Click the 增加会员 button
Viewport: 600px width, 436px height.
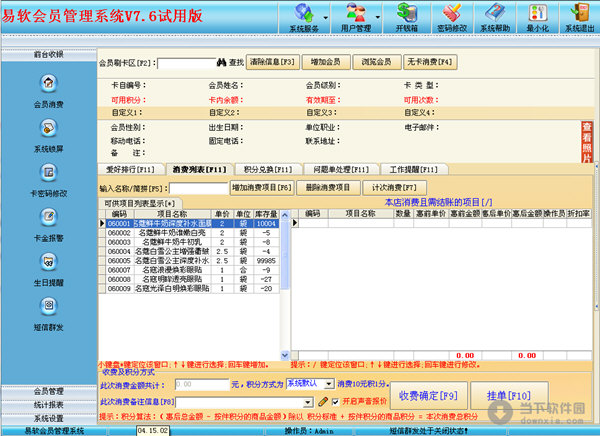326,62
